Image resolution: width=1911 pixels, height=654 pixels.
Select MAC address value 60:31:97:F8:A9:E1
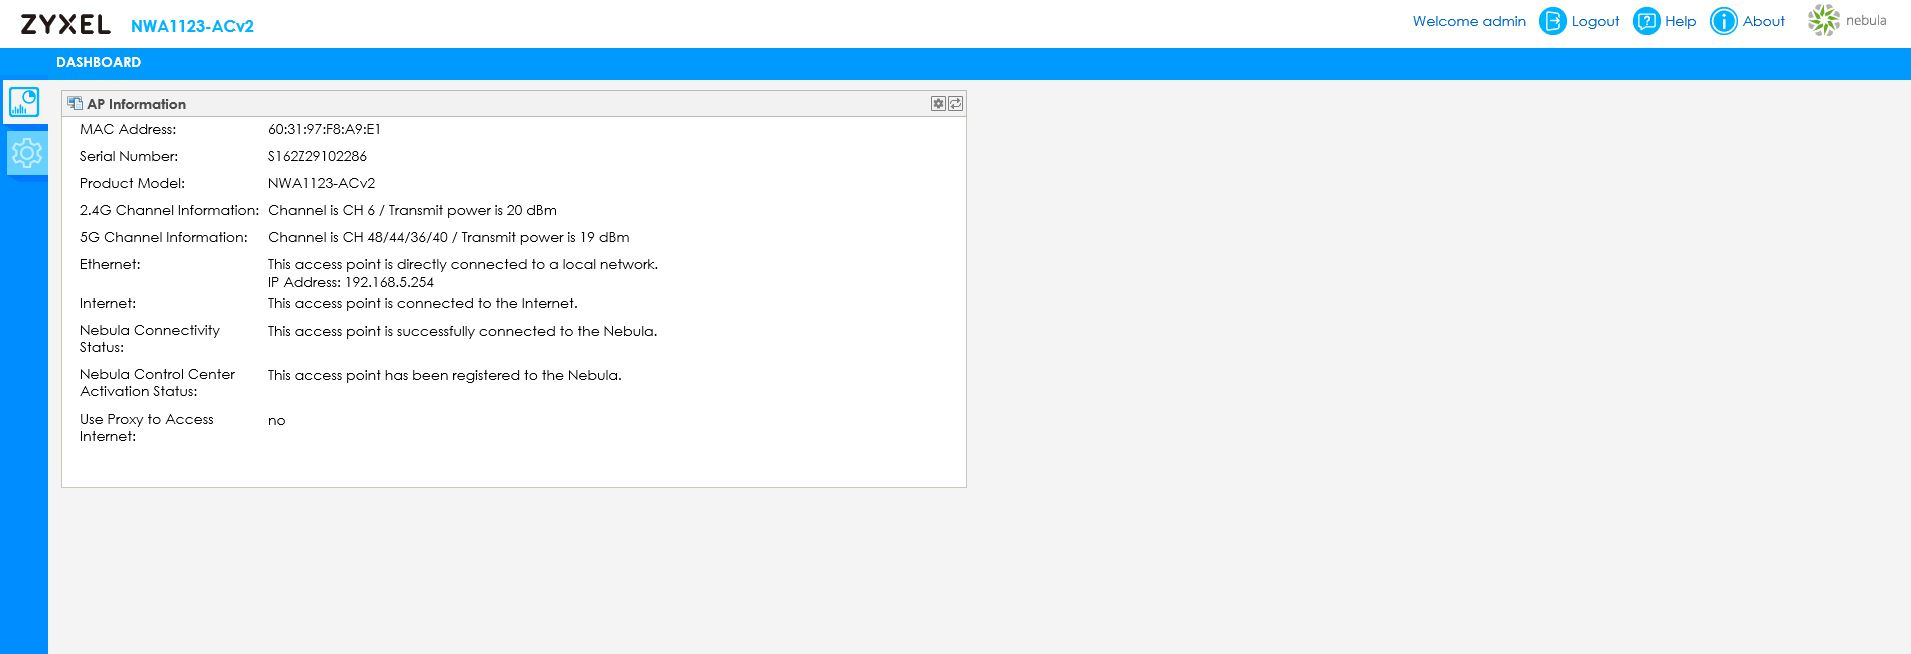324,129
